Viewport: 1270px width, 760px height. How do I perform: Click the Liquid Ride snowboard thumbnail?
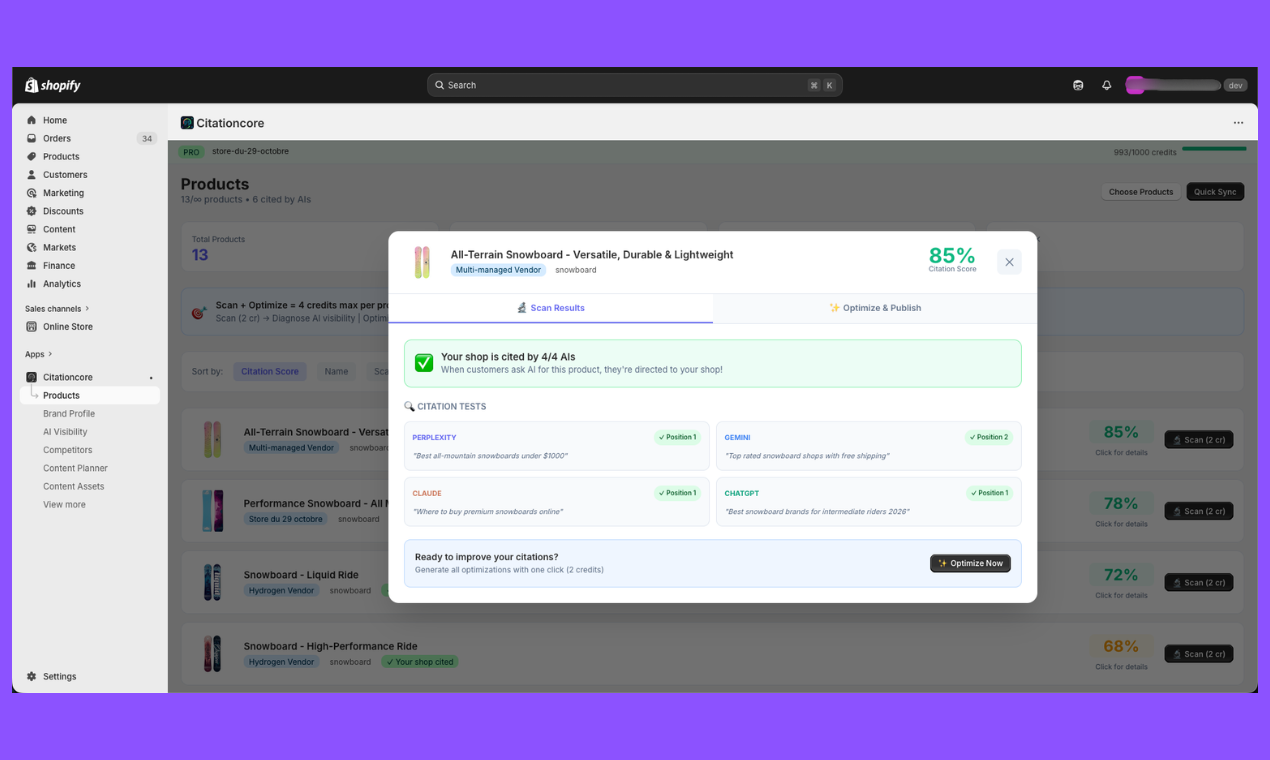click(x=212, y=582)
